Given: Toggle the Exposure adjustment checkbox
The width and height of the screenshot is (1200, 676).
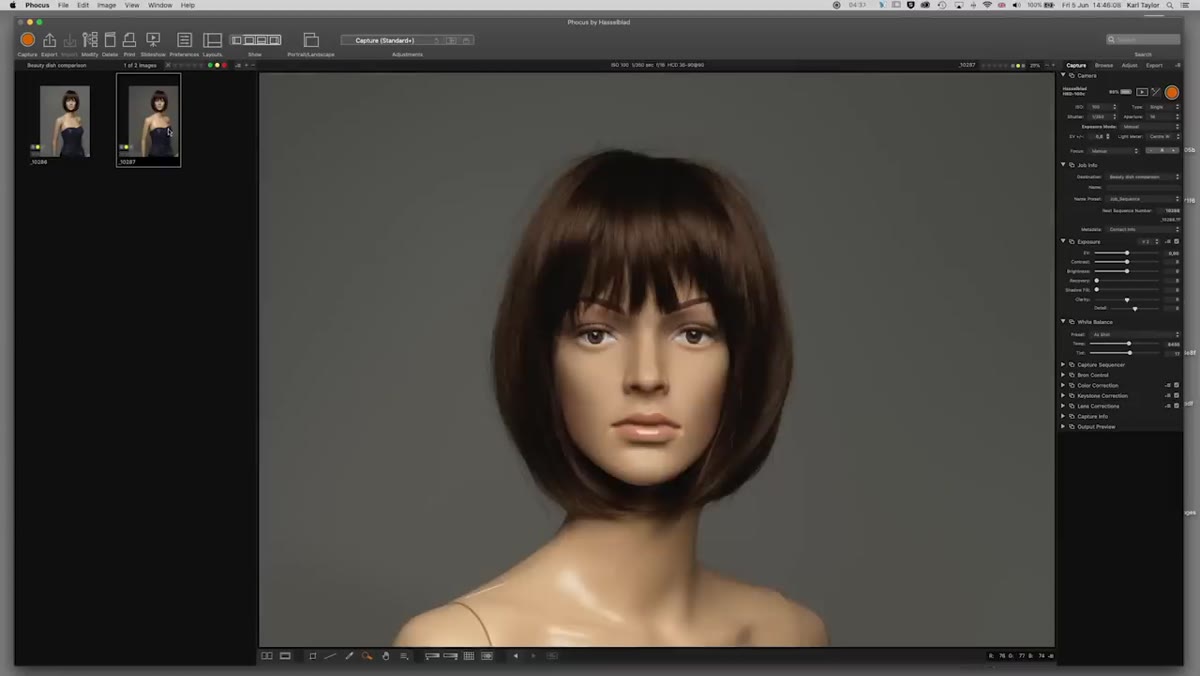Looking at the screenshot, I should click(x=1176, y=241).
